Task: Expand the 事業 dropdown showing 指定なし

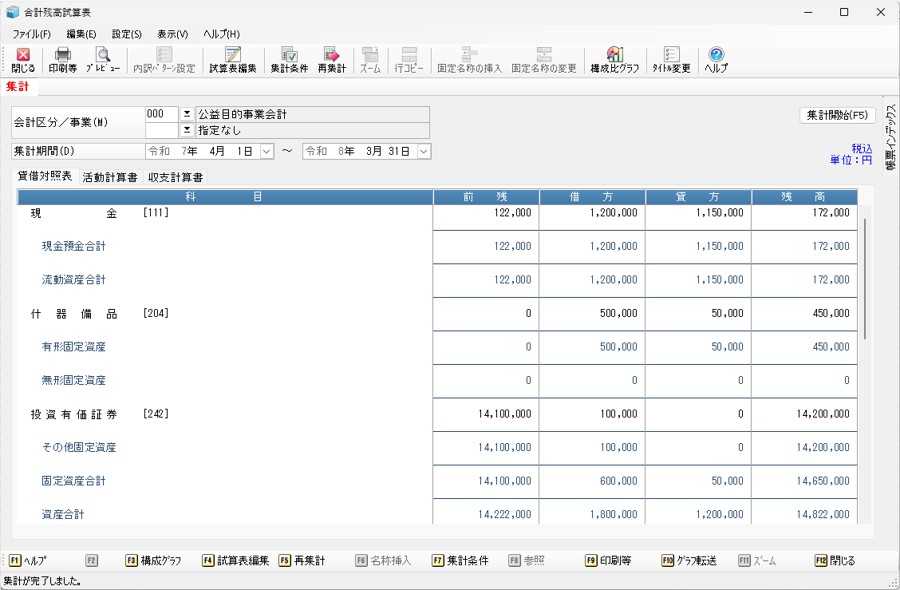Action: click(x=186, y=130)
